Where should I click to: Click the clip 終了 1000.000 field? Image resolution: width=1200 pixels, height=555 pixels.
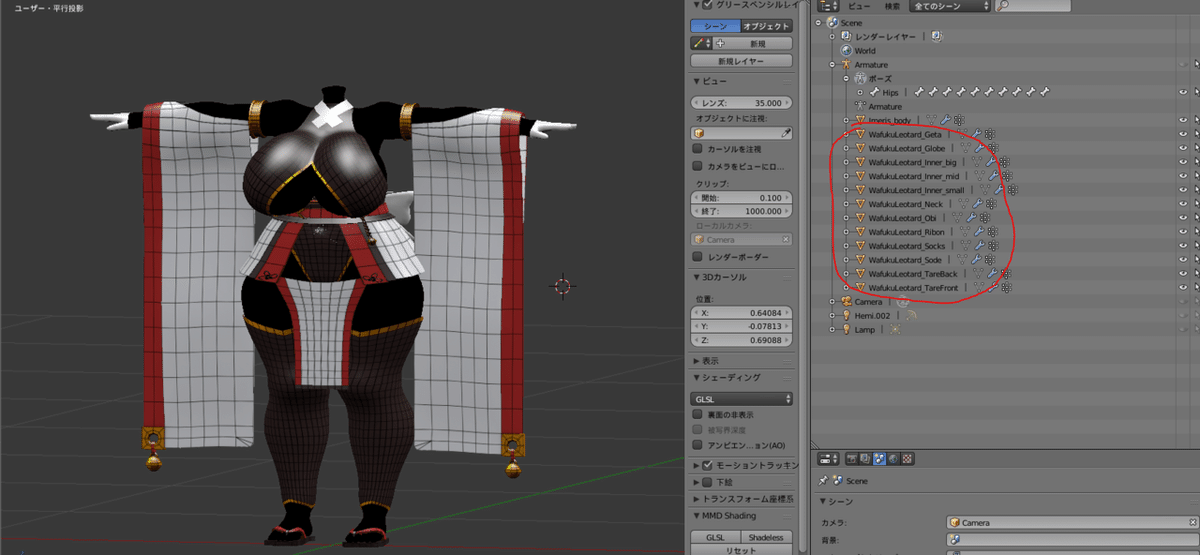click(x=742, y=211)
